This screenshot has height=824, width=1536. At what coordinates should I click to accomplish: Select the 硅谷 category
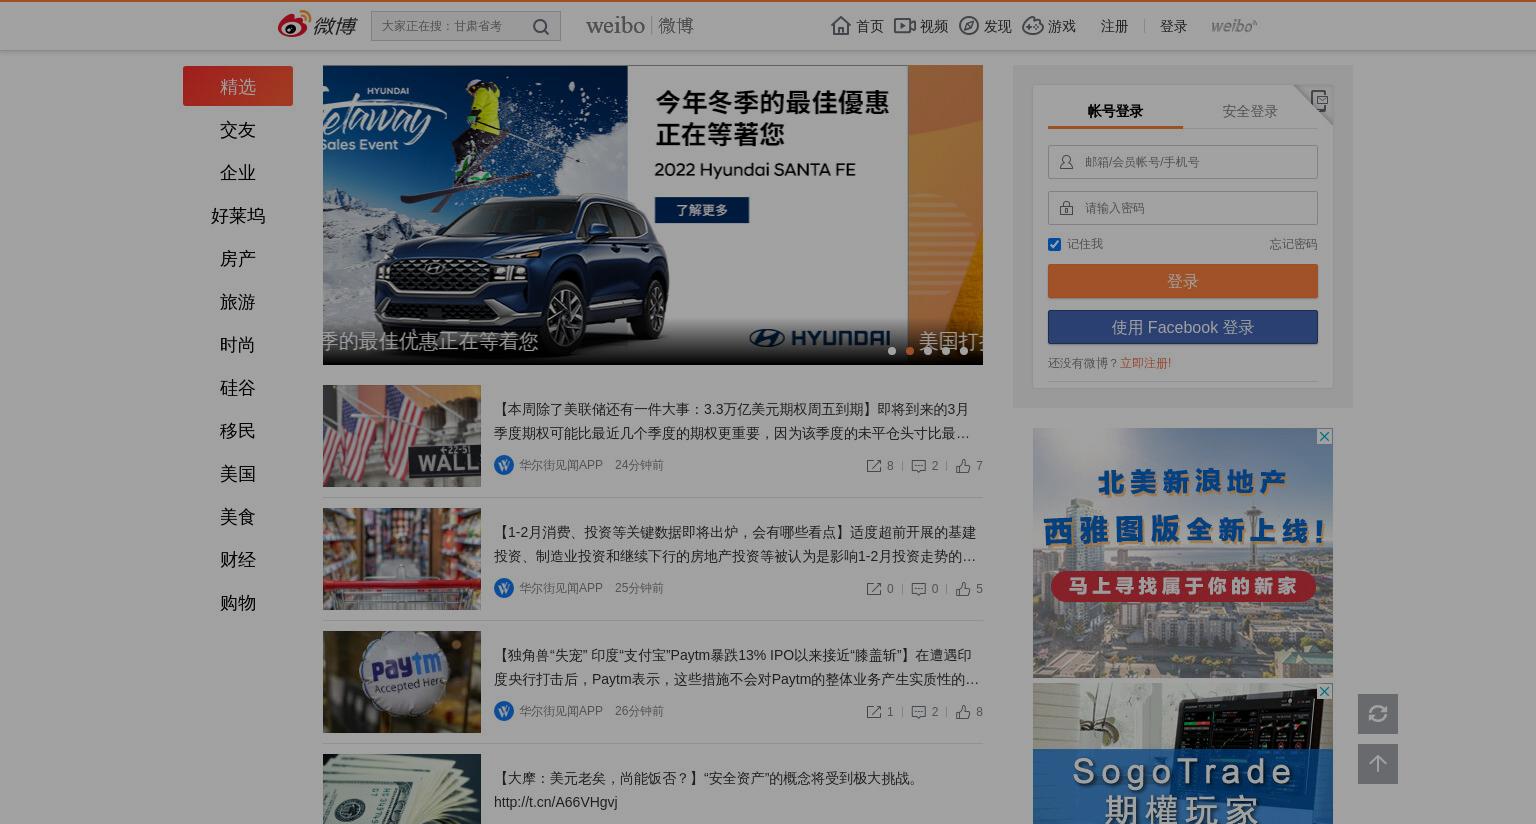point(238,388)
